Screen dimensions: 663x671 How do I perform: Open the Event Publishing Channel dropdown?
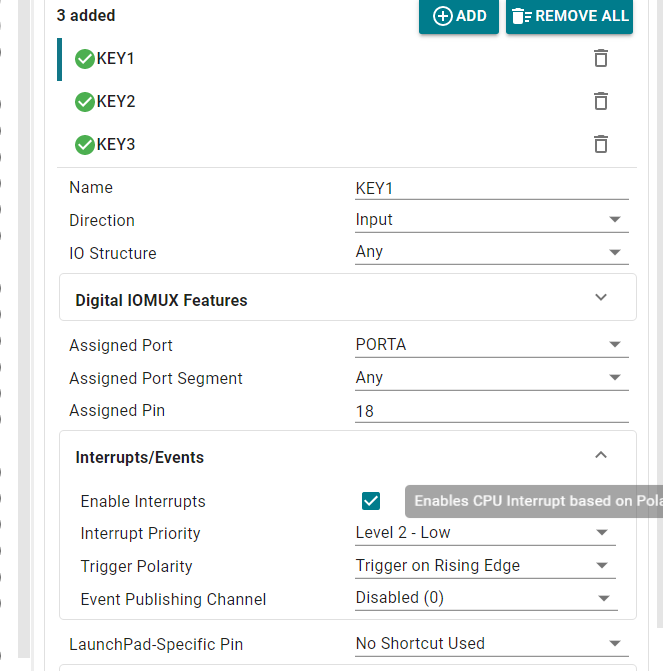486,598
